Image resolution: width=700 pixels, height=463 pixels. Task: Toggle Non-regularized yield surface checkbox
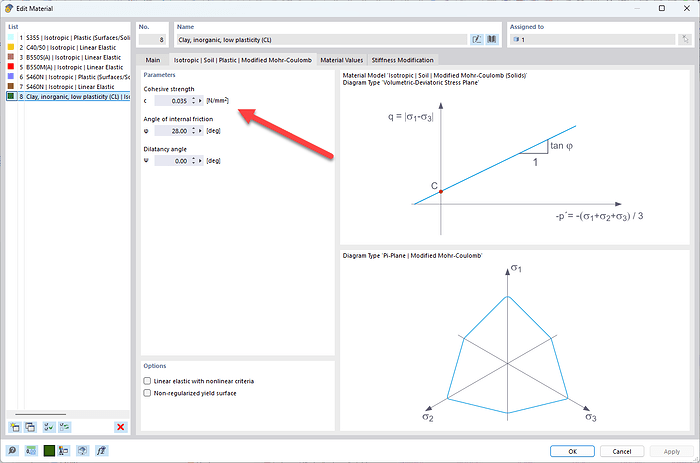pyautogui.click(x=147, y=393)
